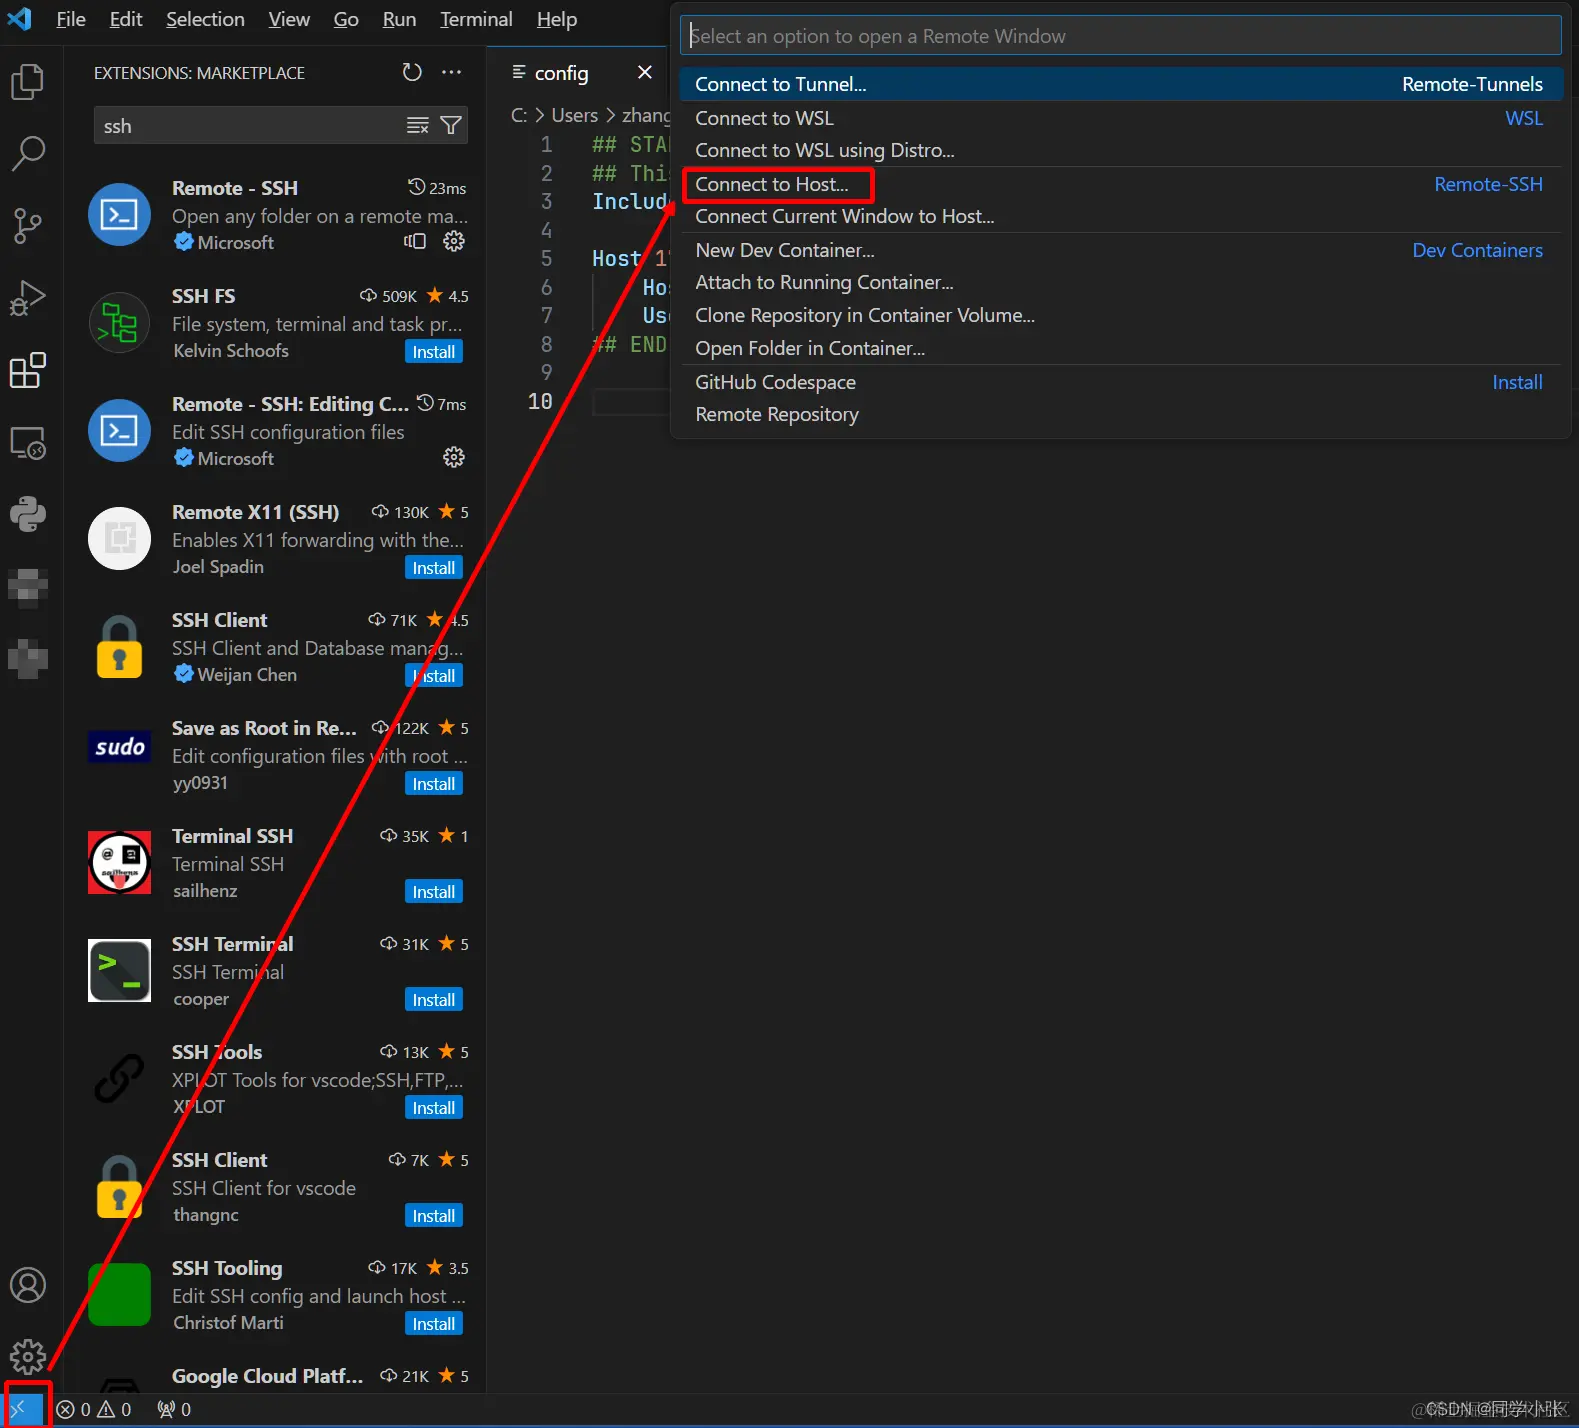Open the Go menu
The image size is (1579, 1428).
pyautogui.click(x=346, y=19)
